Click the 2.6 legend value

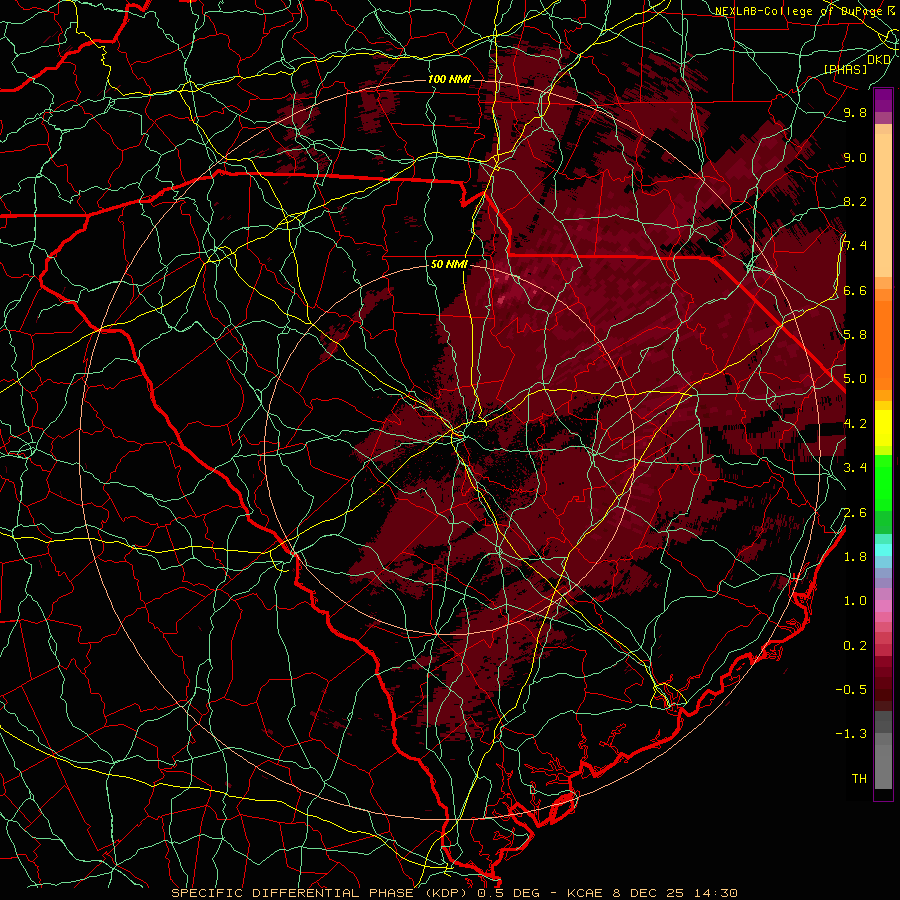pos(855,513)
